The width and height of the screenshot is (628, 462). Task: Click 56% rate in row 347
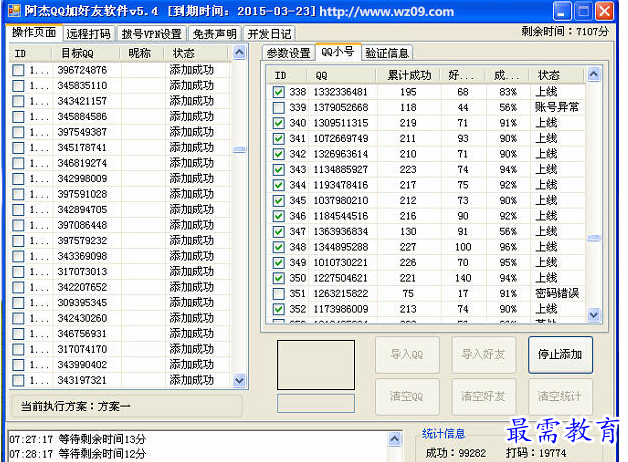508,232
